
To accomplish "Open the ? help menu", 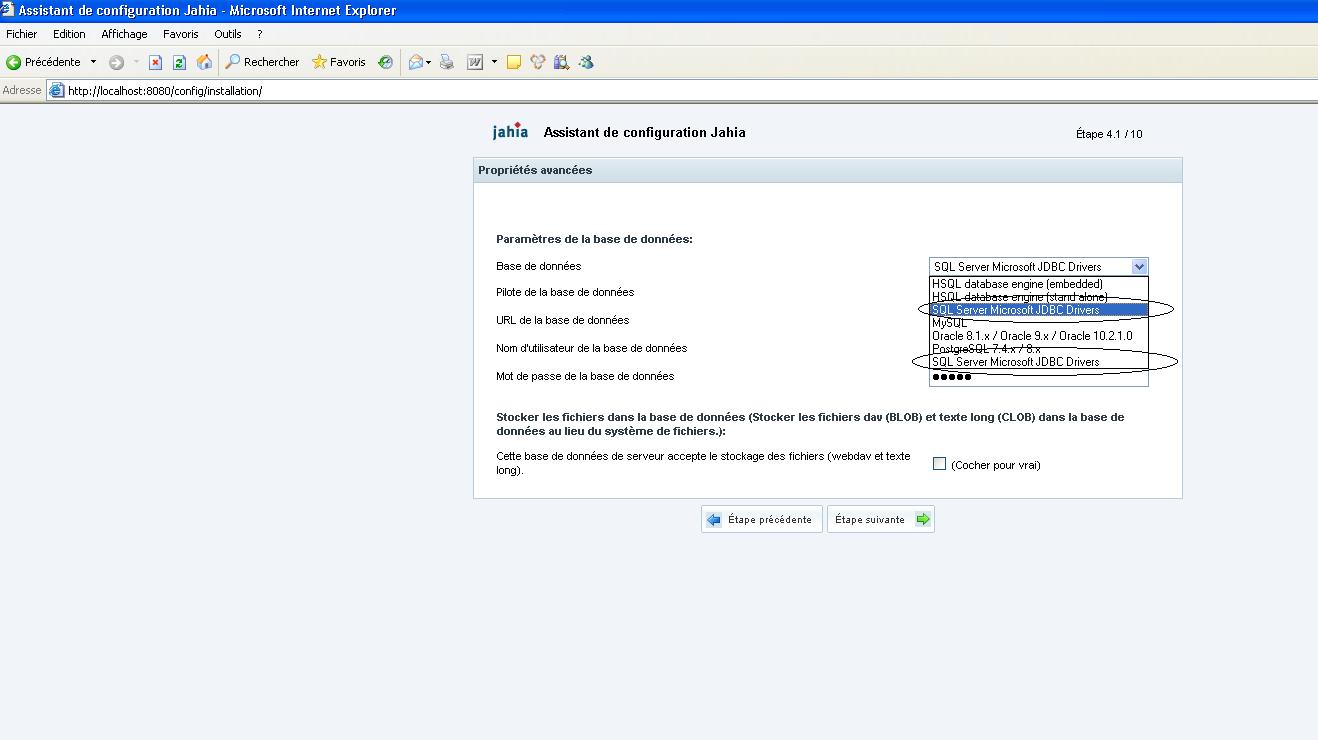I will tap(260, 34).
